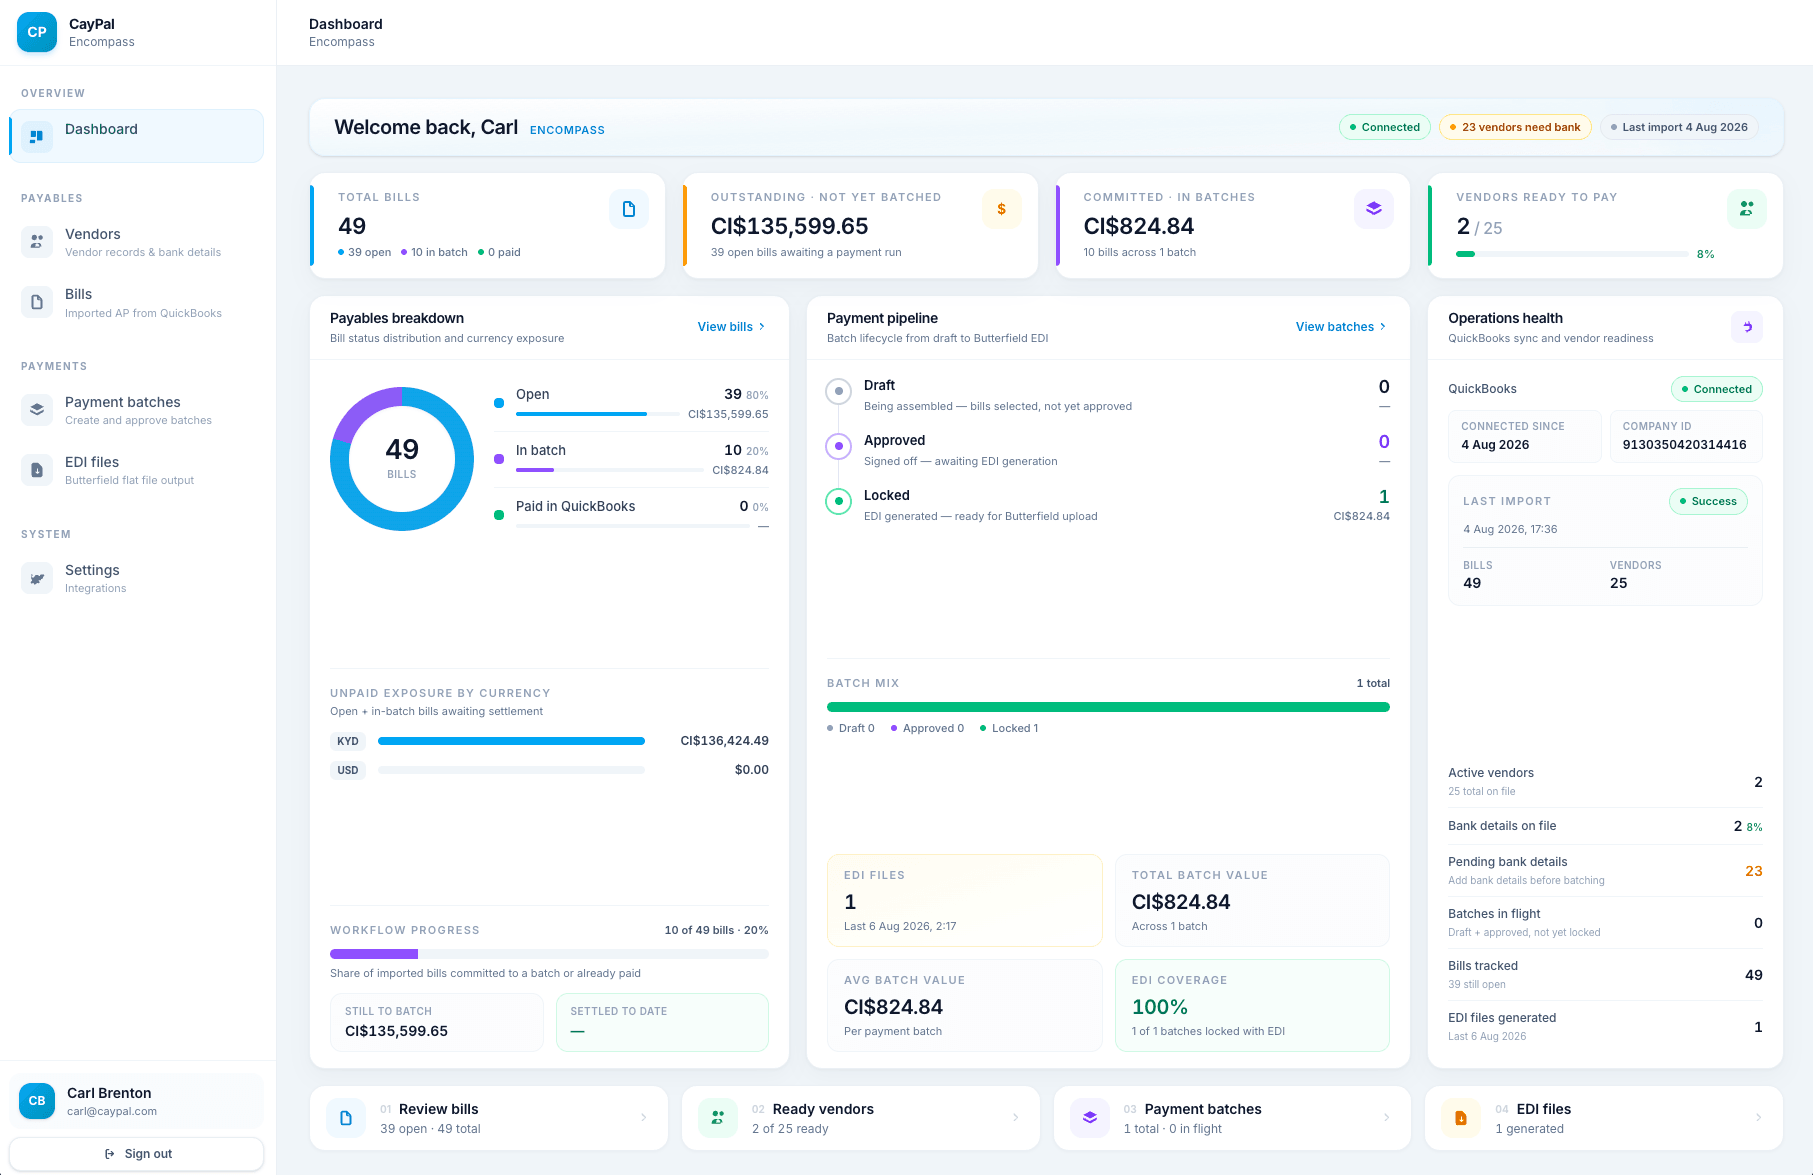The height and width of the screenshot is (1175, 1813).
Task: Click the Ready vendors people icon
Action: [717, 1118]
